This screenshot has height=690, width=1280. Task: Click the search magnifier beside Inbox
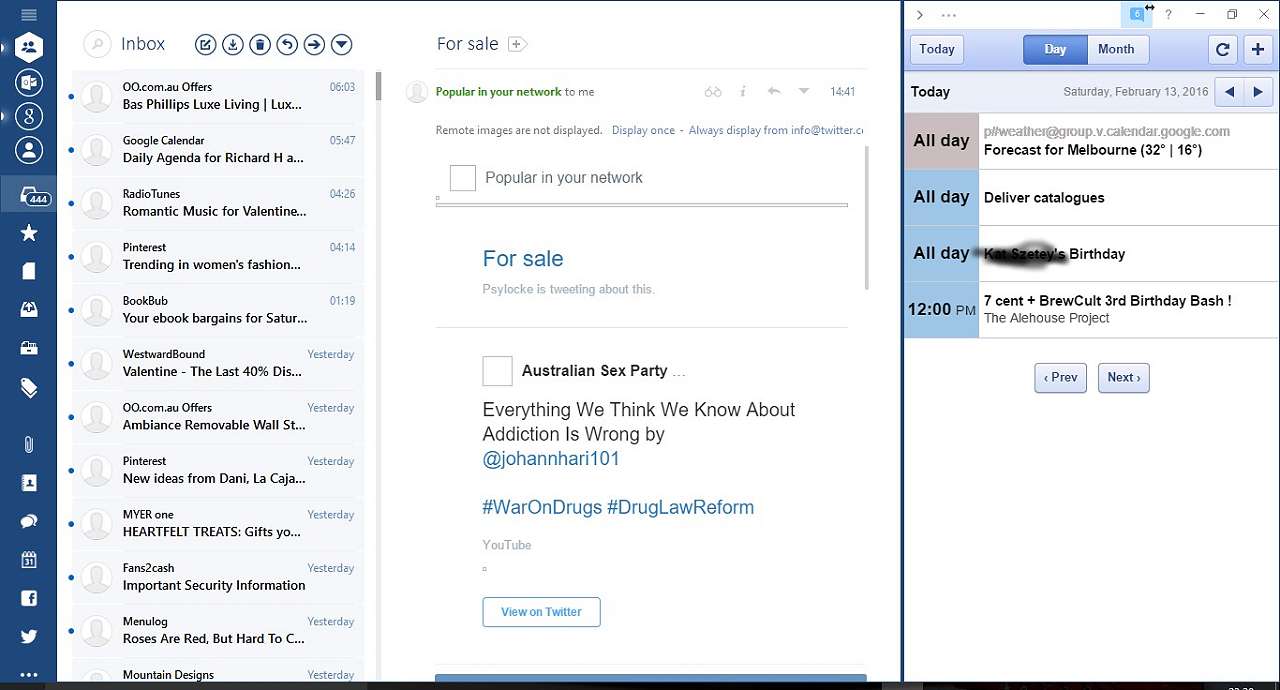[x=97, y=44]
